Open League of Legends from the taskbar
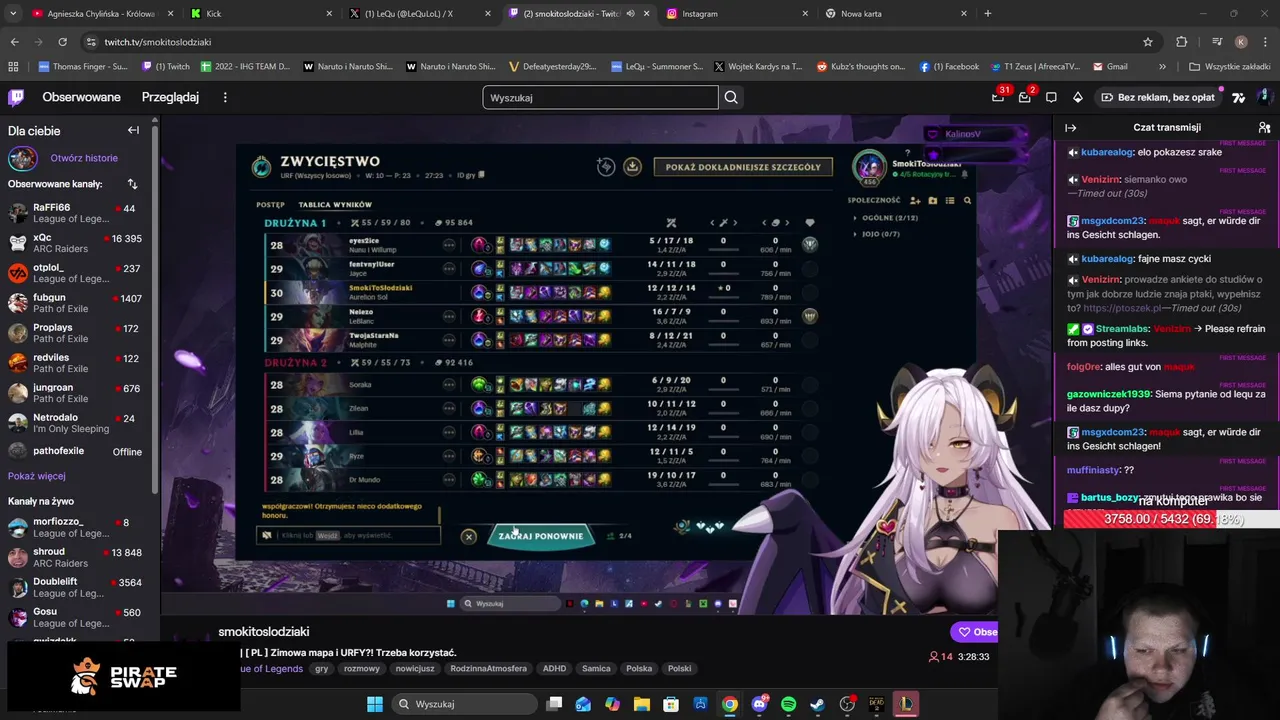 click(905, 704)
